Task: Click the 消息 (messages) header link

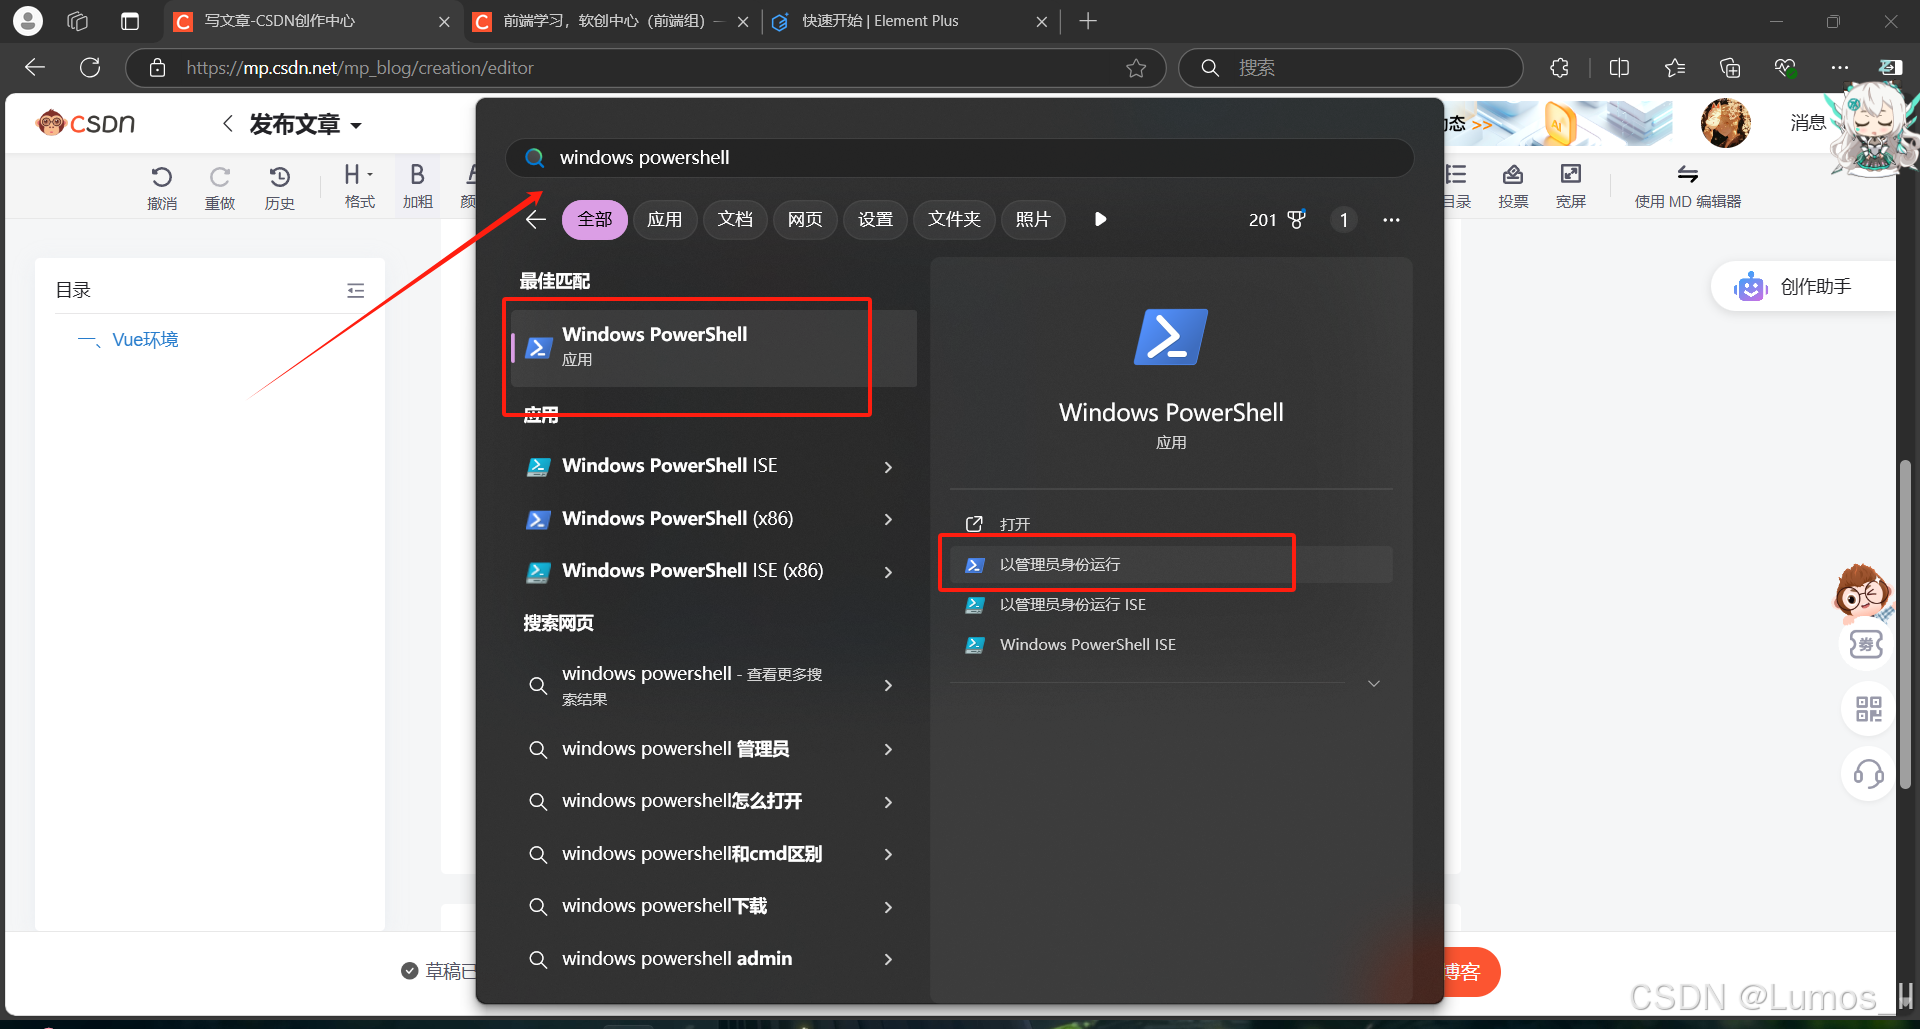Action: click(x=1808, y=123)
